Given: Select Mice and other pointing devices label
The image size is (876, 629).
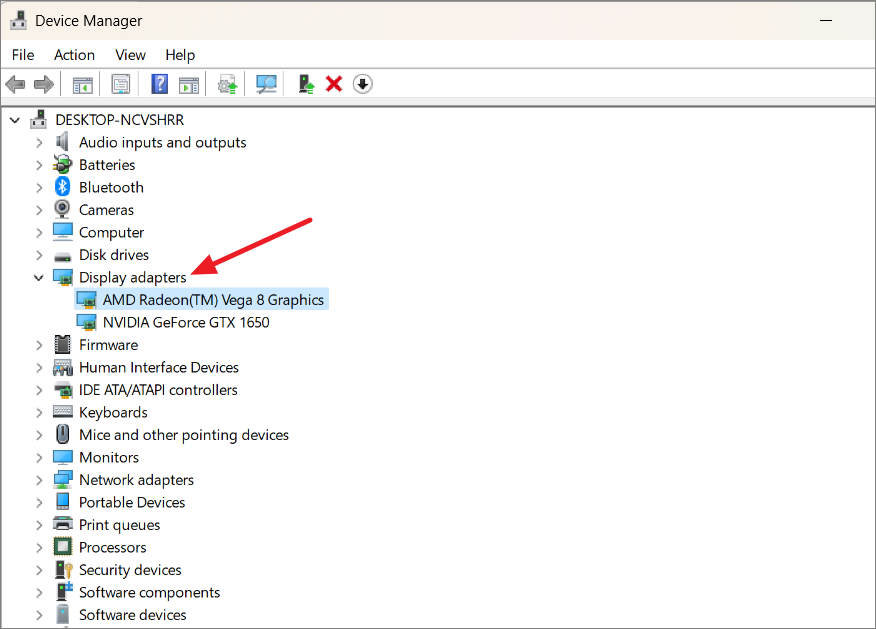Looking at the screenshot, I should (x=184, y=435).
